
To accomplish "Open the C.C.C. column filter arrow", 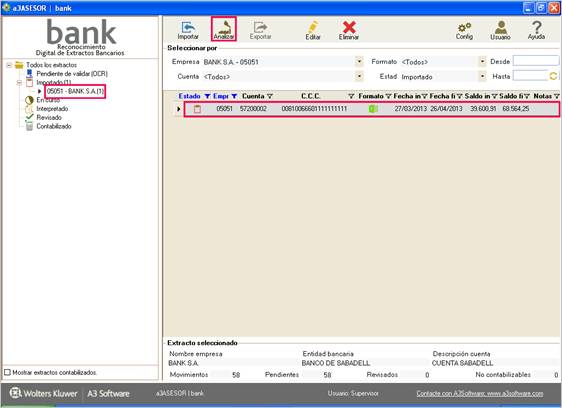I will pos(351,96).
